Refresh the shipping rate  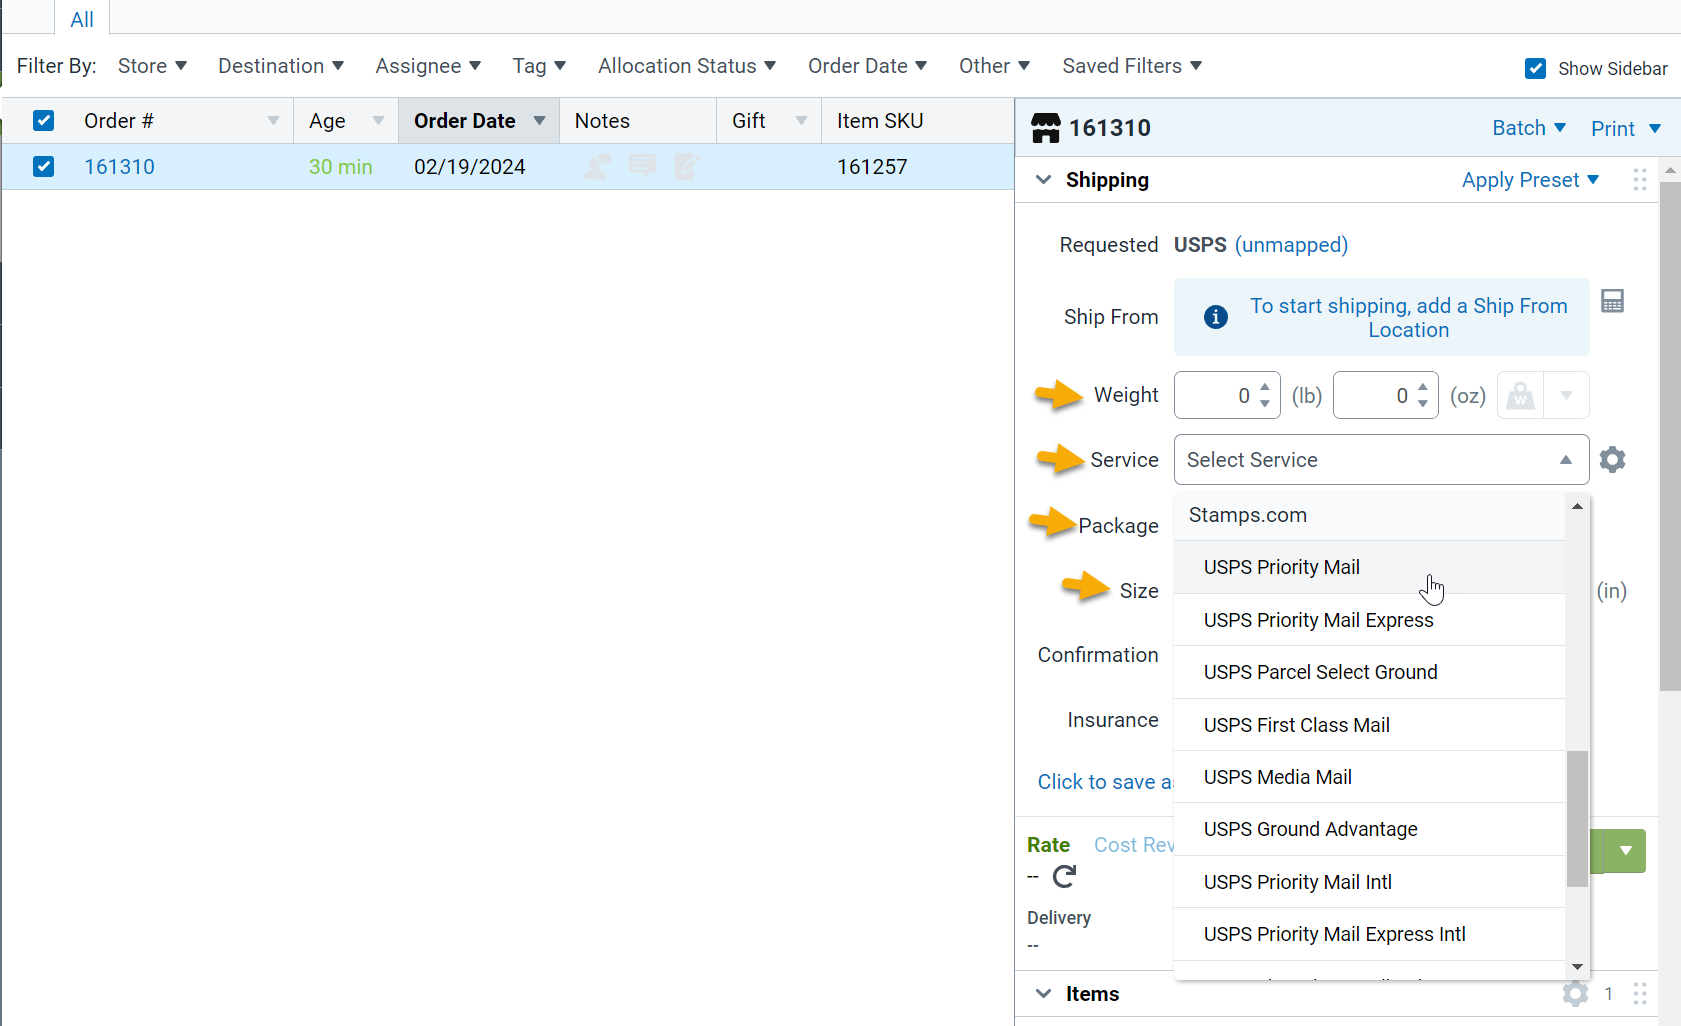click(x=1064, y=877)
